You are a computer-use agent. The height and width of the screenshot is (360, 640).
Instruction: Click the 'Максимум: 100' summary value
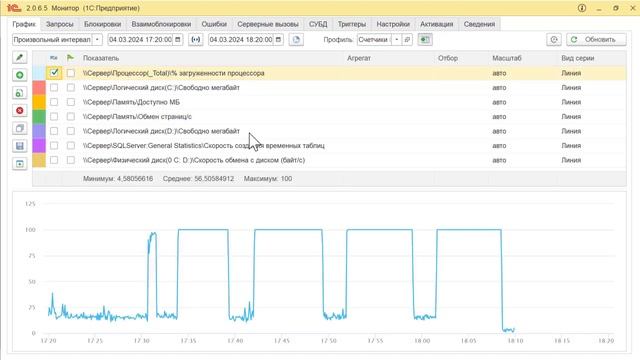point(268,178)
